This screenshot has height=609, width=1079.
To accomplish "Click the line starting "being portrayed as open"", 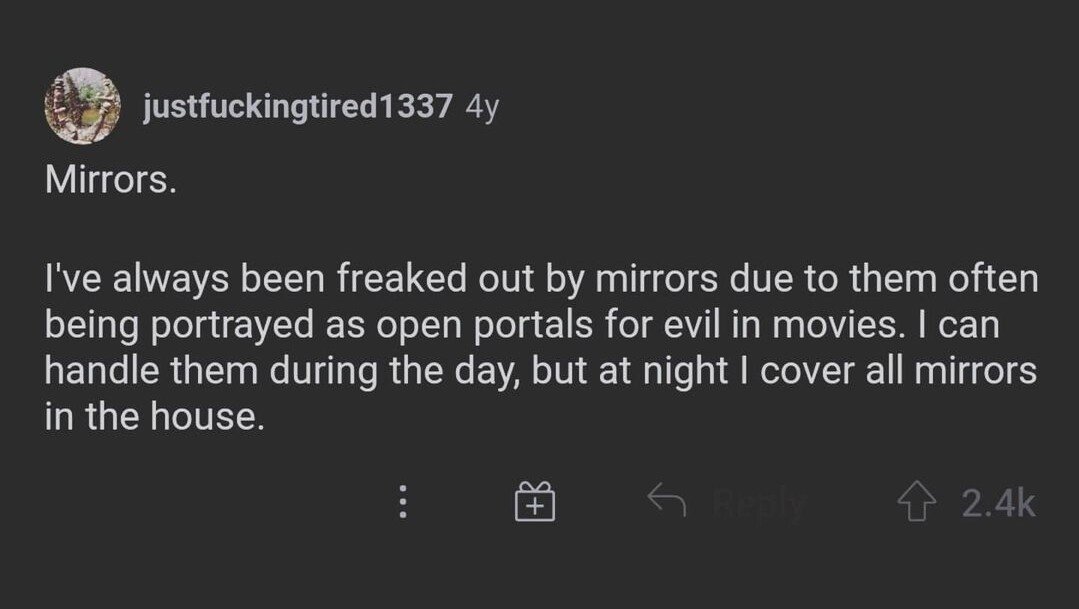I will click(x=521, y=326).
